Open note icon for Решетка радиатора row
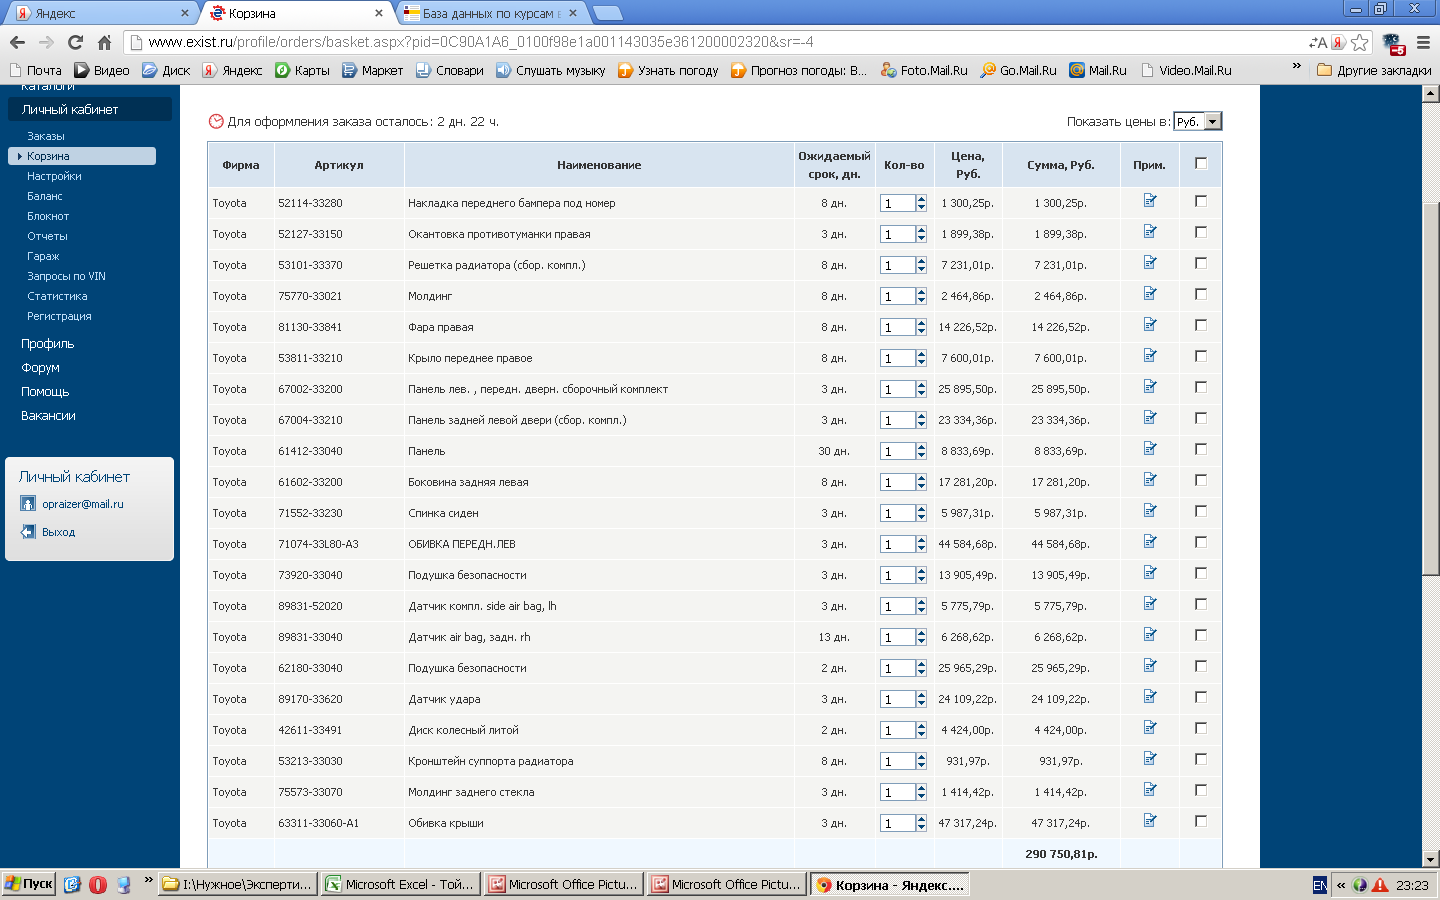The image size is (1440, 900). (x=1150, y=263)
